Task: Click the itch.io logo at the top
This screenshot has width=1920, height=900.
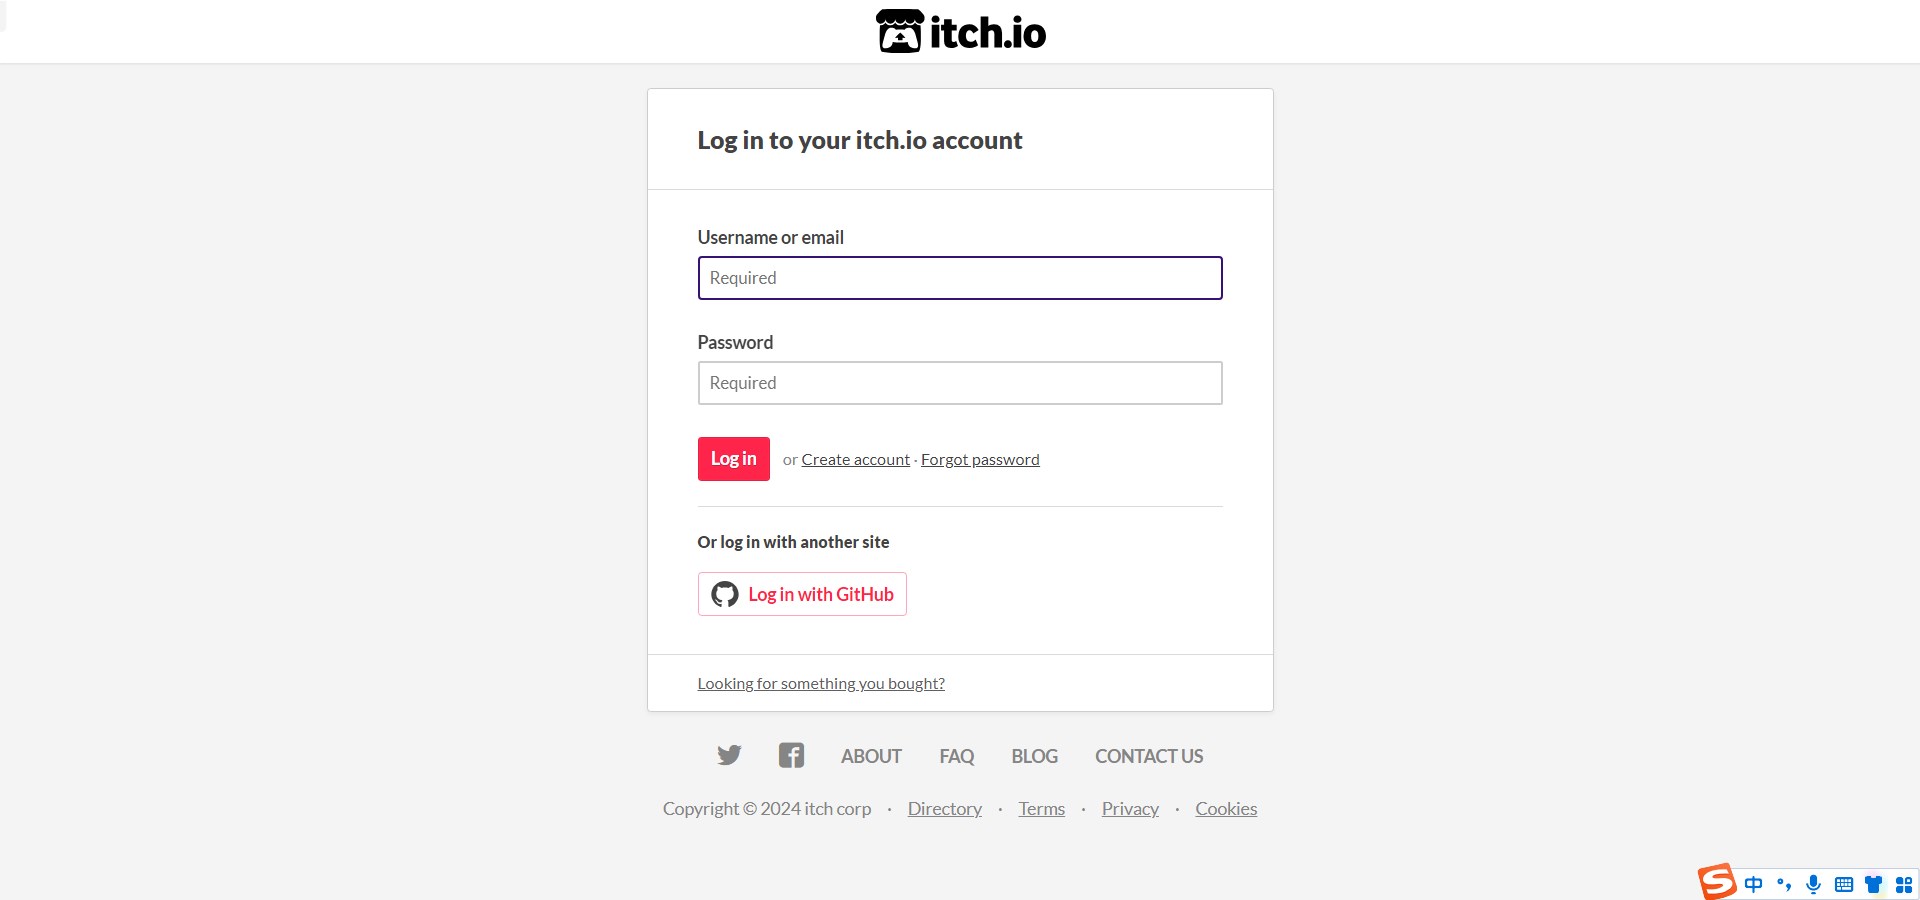Action: 959,30
